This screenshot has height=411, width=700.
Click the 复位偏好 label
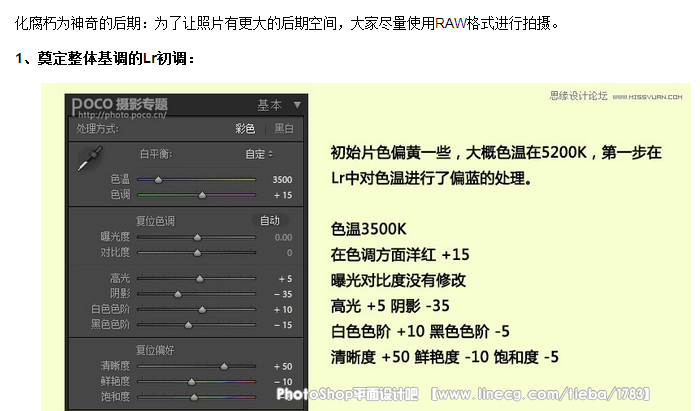[x=155, y=350]
